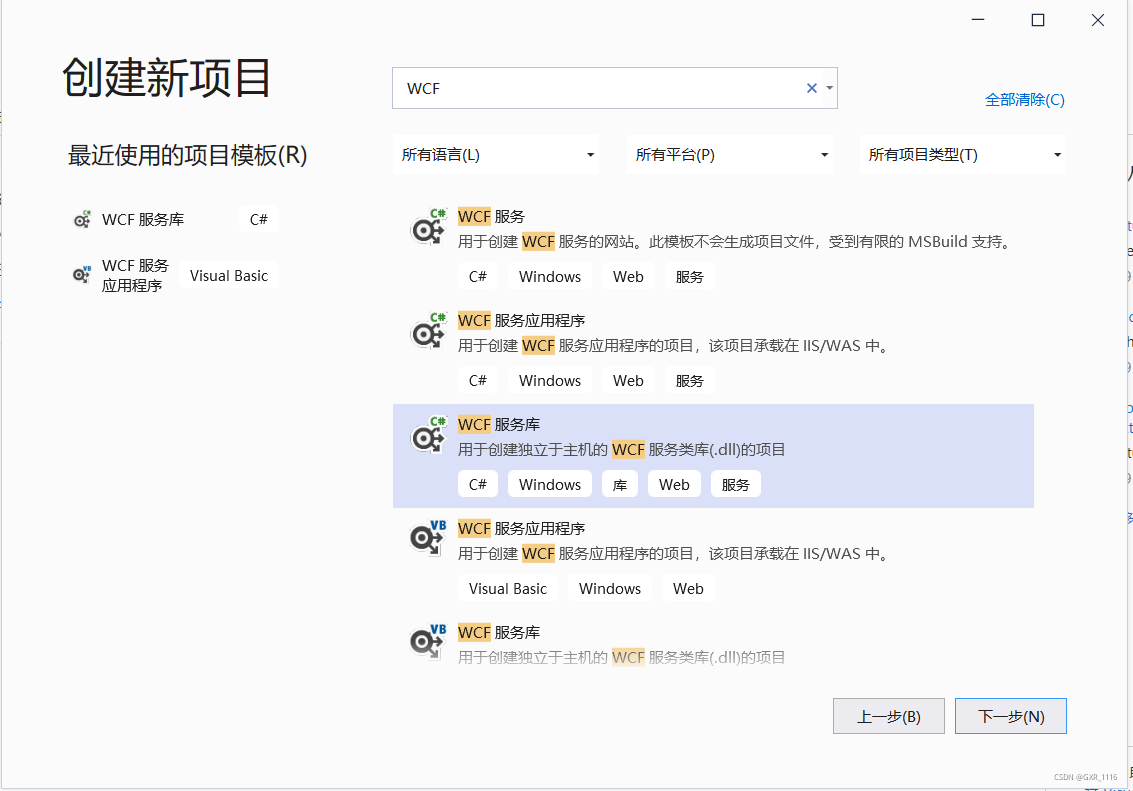The height and width of the screenshot is (791, 1133).
Task: Click recent template WCF 服务应用程序 icon
Action: [x=82, y=275]
